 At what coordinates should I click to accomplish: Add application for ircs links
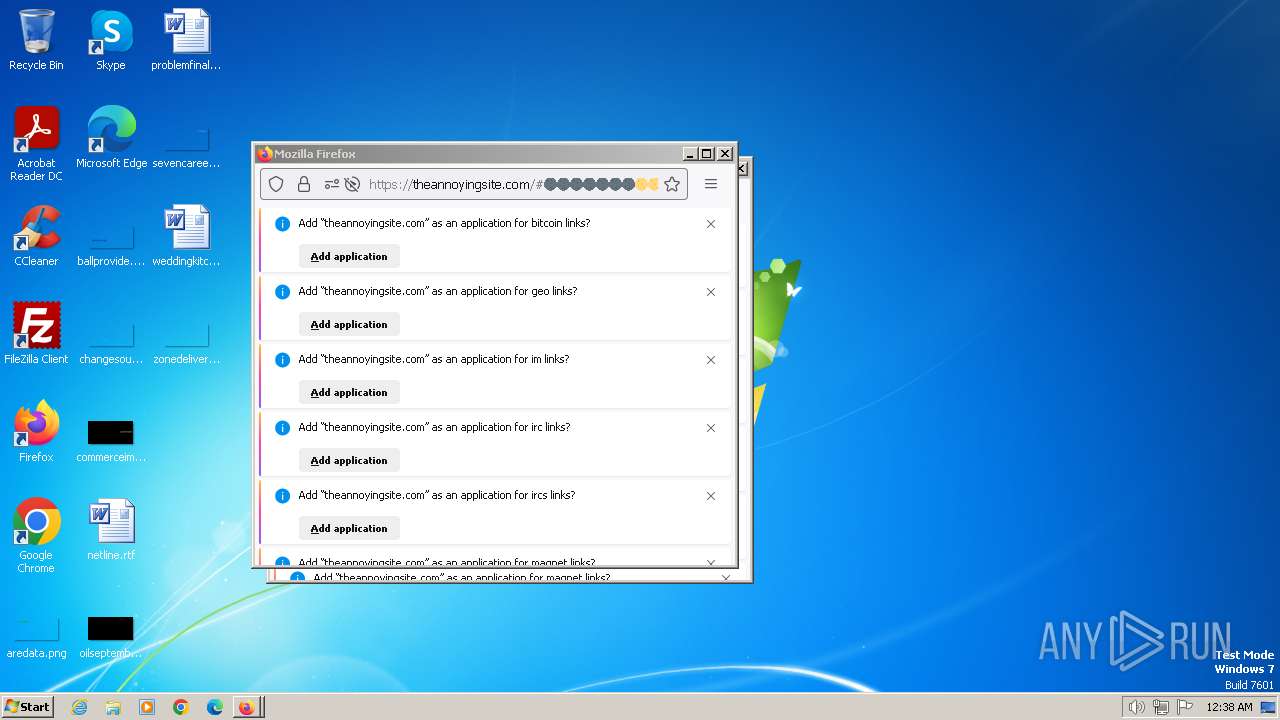click(349, 528)
